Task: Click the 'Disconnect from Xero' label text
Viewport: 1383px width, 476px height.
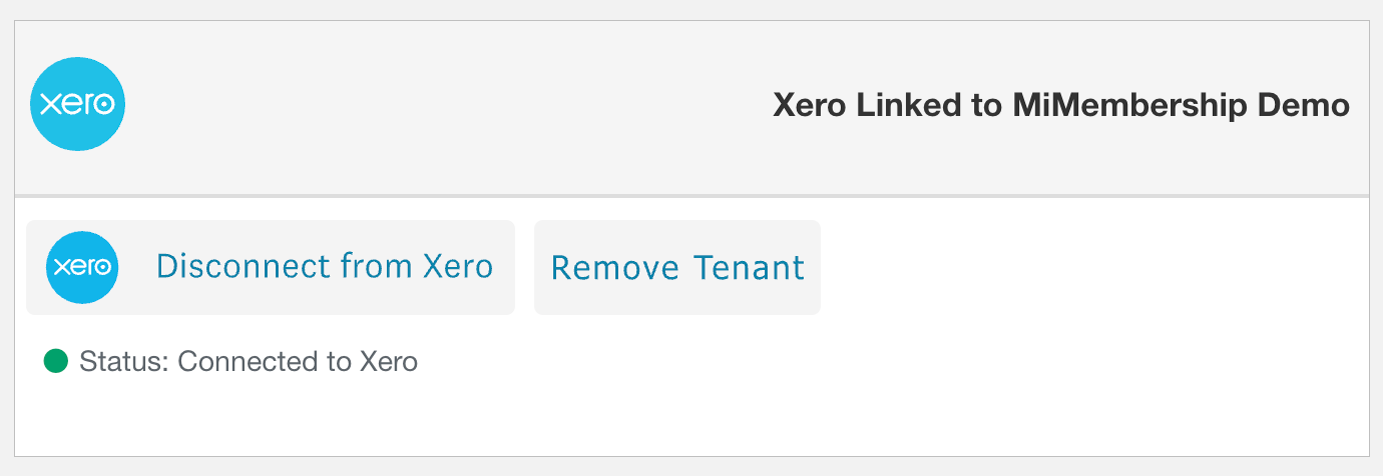Action: (324, 267)
